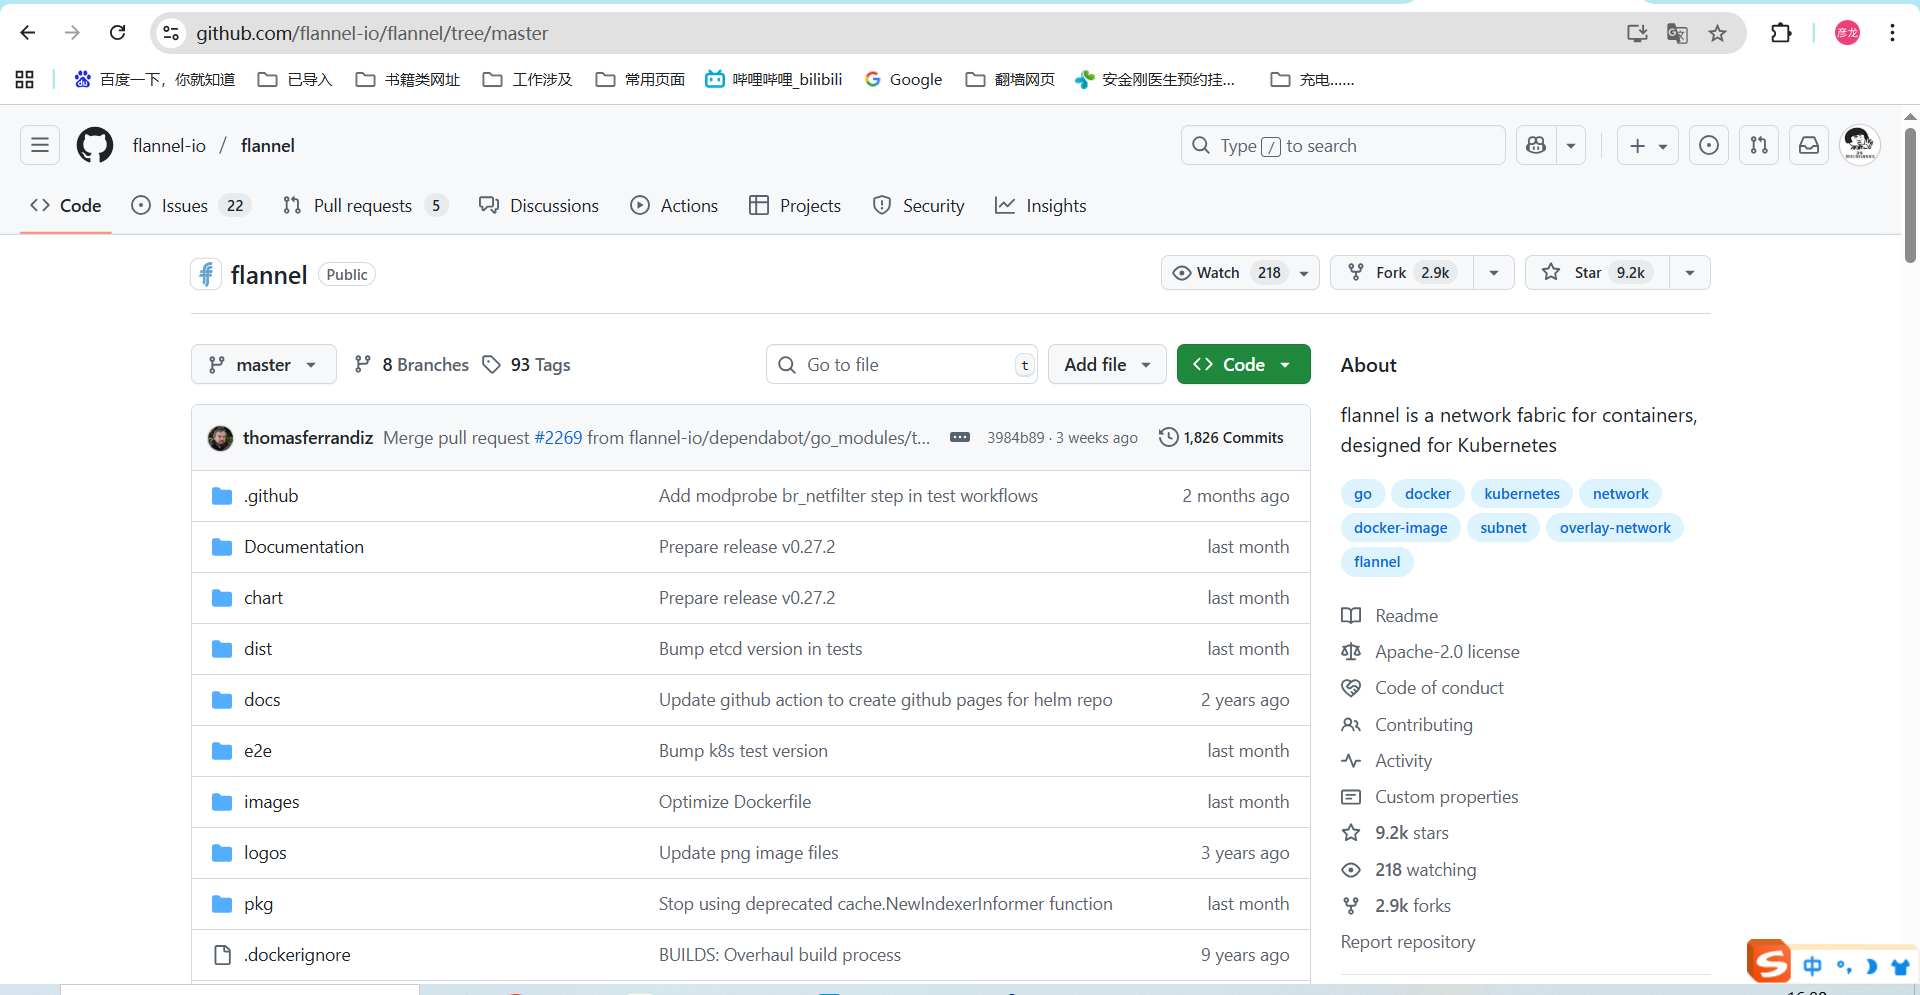The image size is (1920, 995).
Task: Switch to the Pull requests tab
Action: click(364, 206)
